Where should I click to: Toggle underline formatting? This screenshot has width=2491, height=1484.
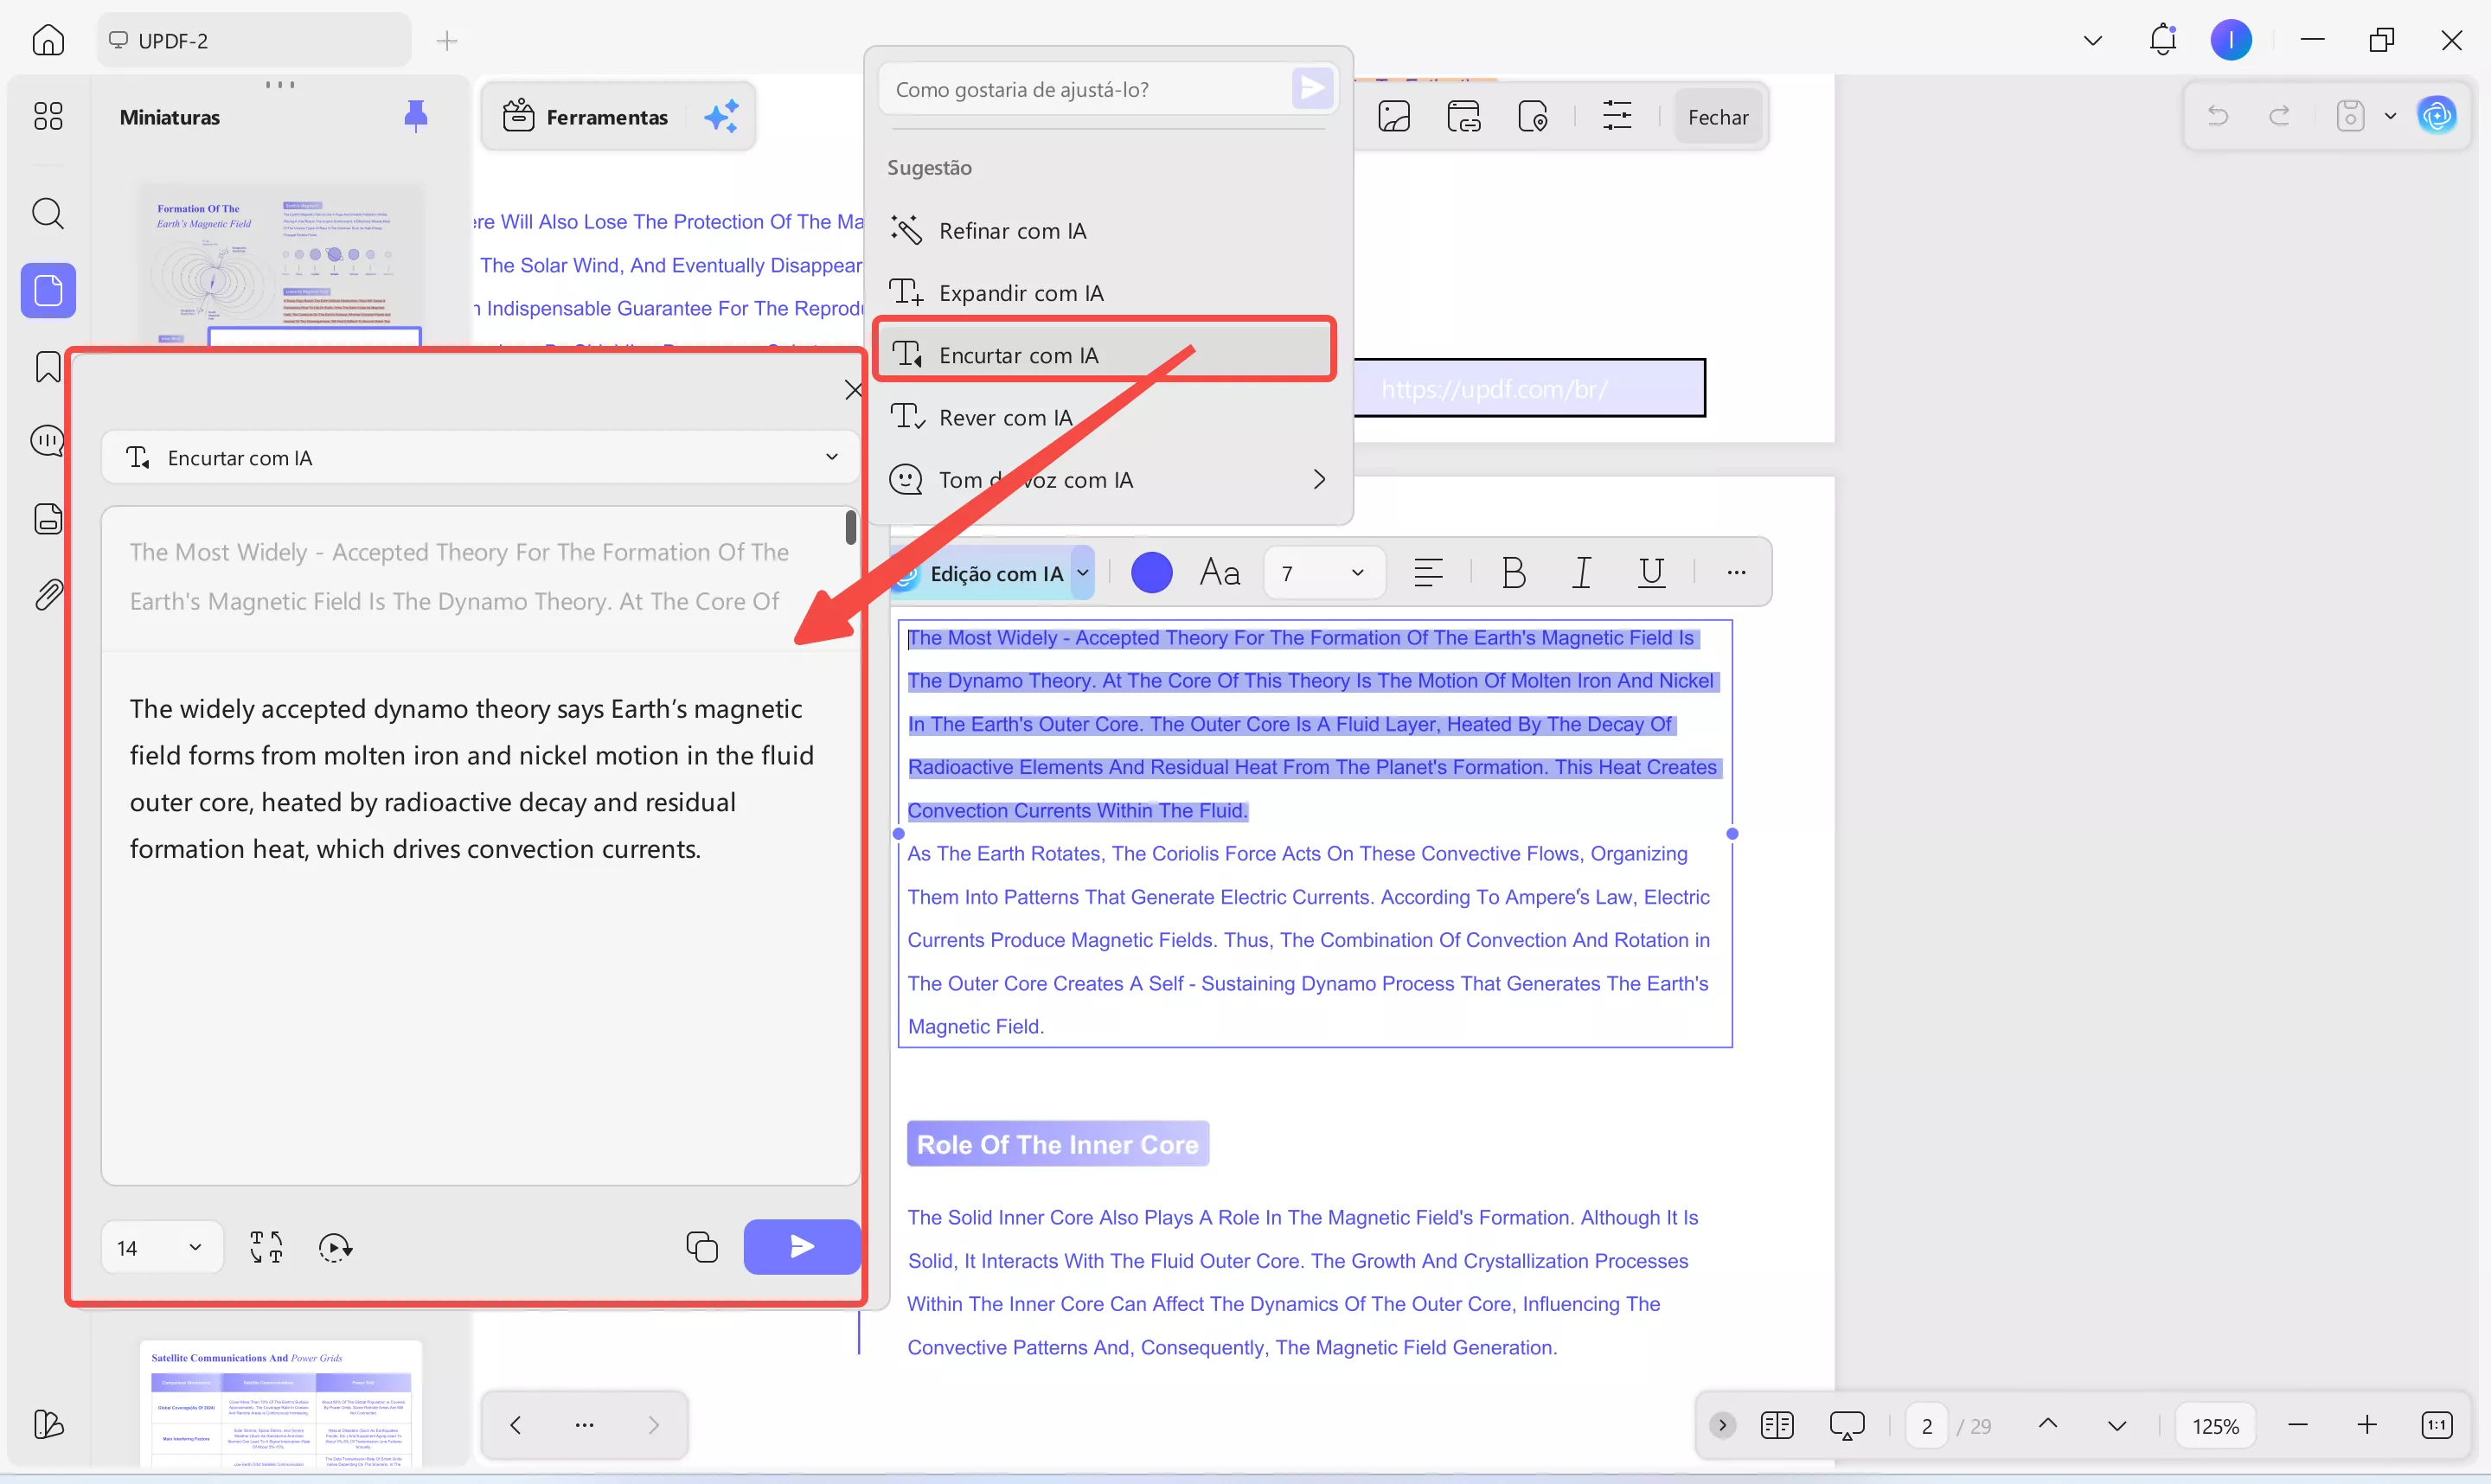(x=1651, y=573)
